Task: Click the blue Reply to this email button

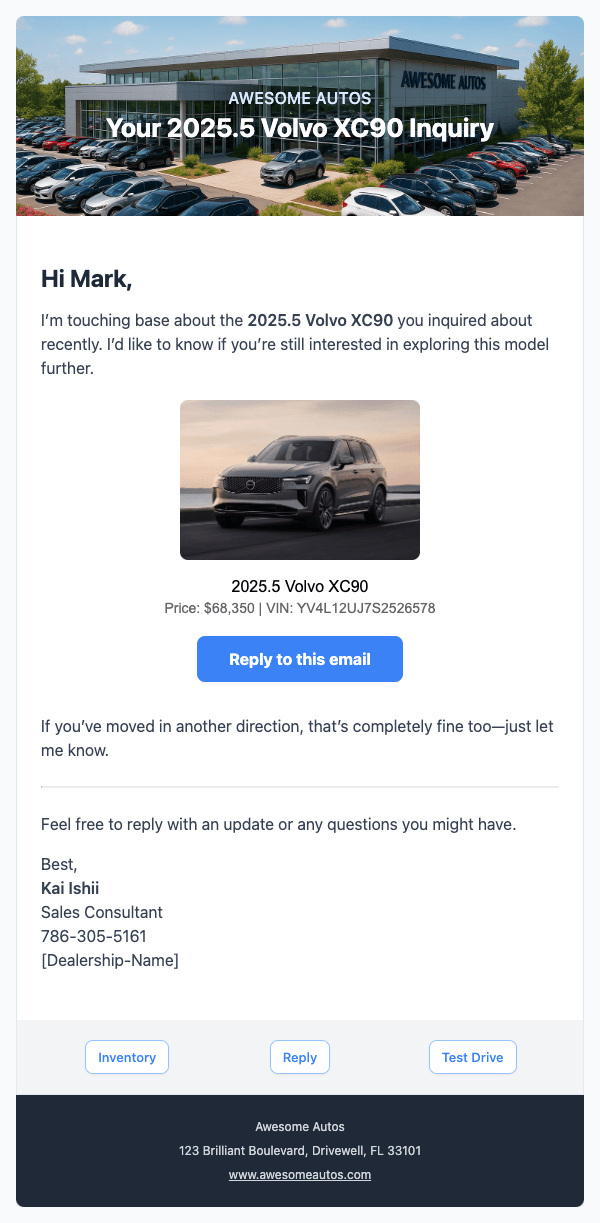Action: click(x=300, y=659)
